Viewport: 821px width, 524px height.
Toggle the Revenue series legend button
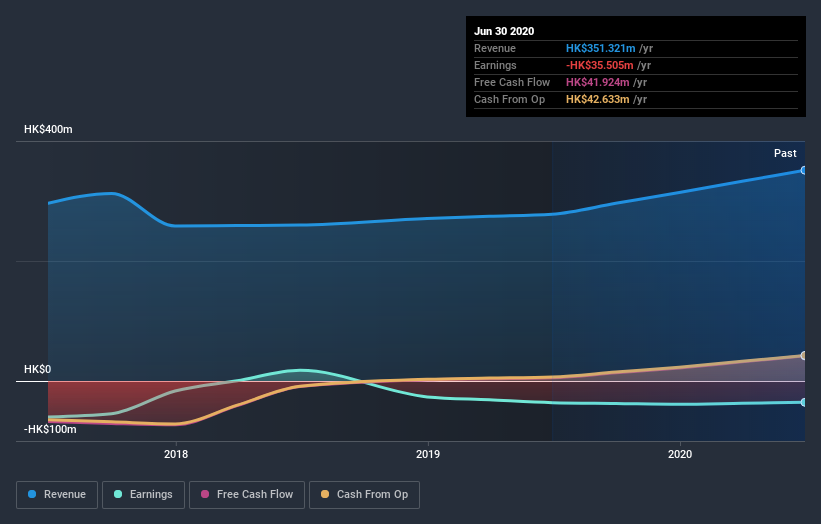pos(57,495)
